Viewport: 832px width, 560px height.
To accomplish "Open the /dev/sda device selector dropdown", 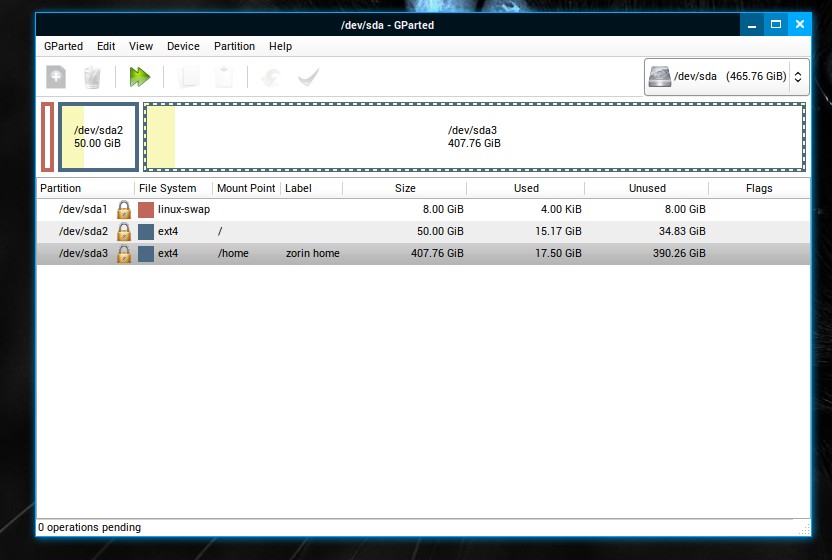I will click(x=726, y=76).
